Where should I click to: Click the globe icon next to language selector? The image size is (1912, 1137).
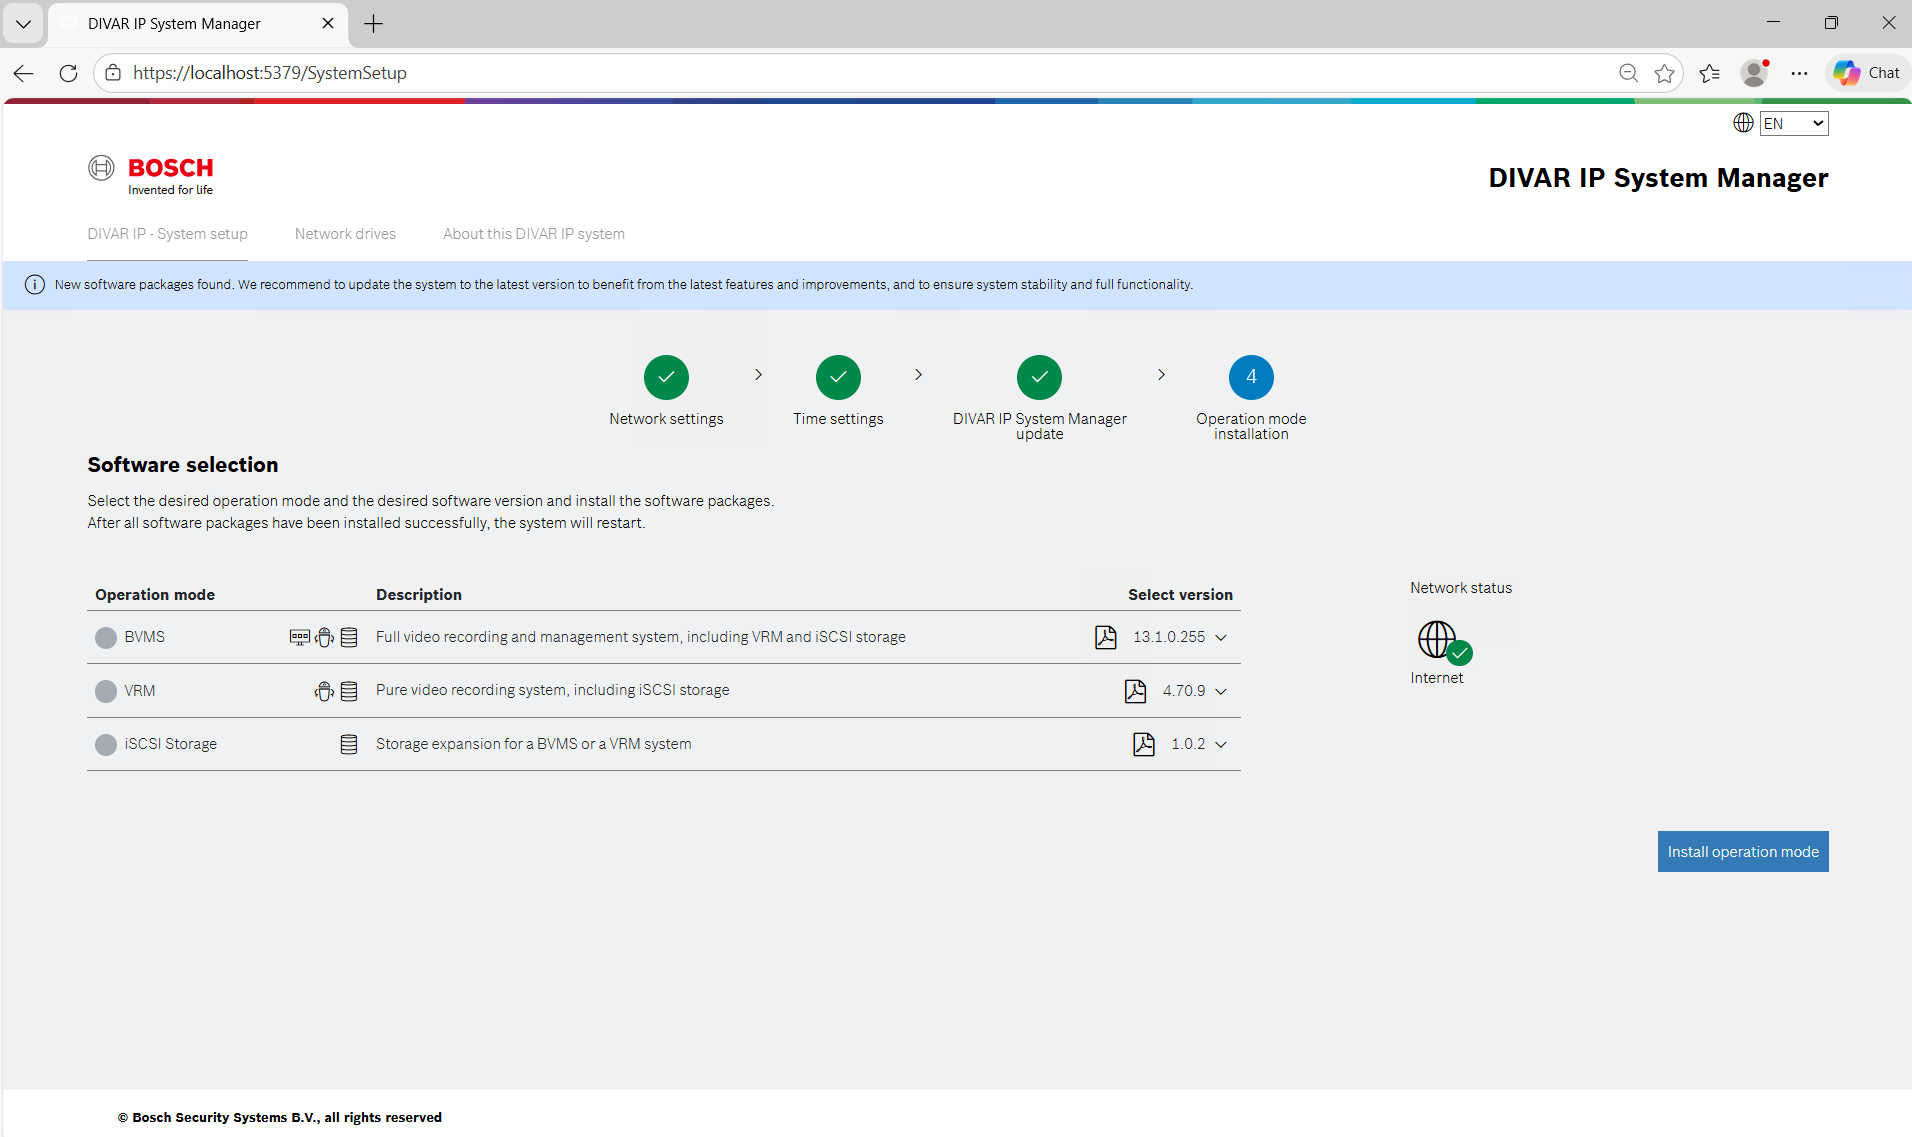coord(1743,122)
